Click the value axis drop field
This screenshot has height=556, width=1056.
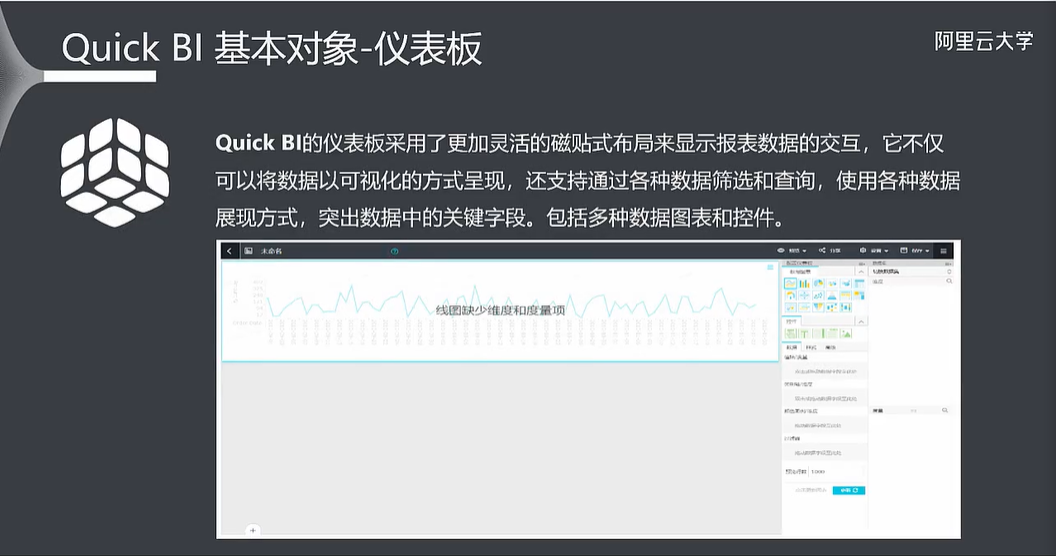point(825,372)
